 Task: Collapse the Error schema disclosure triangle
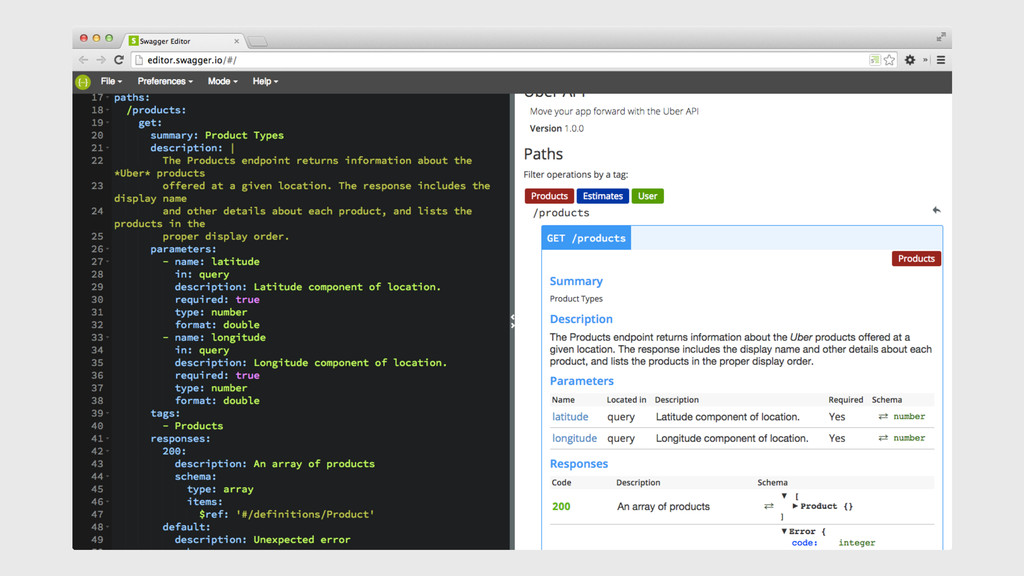point(785,531)
